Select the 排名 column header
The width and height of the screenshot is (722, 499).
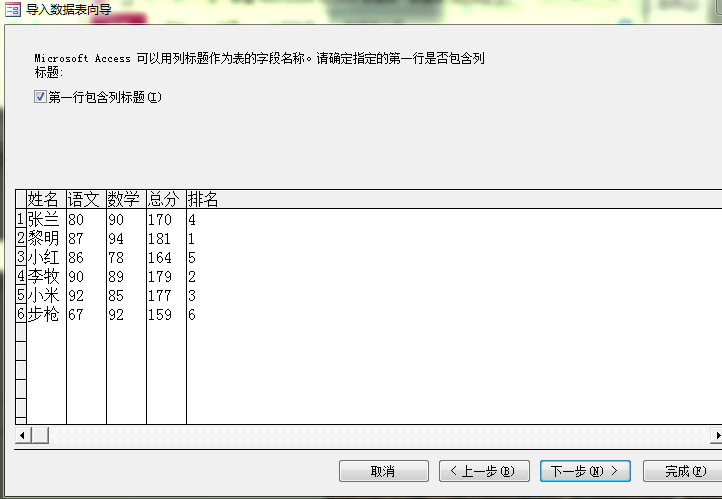click(x=203, y=199)
